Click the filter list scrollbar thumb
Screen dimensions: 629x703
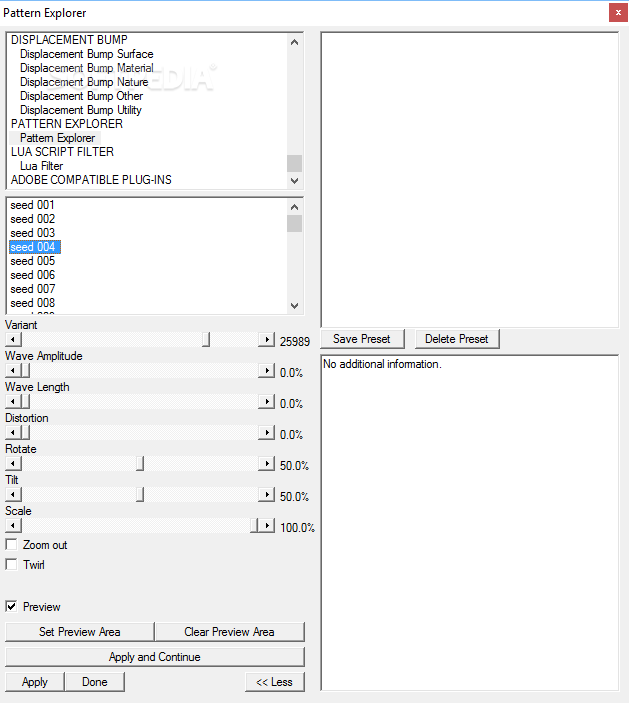(294, 163)
